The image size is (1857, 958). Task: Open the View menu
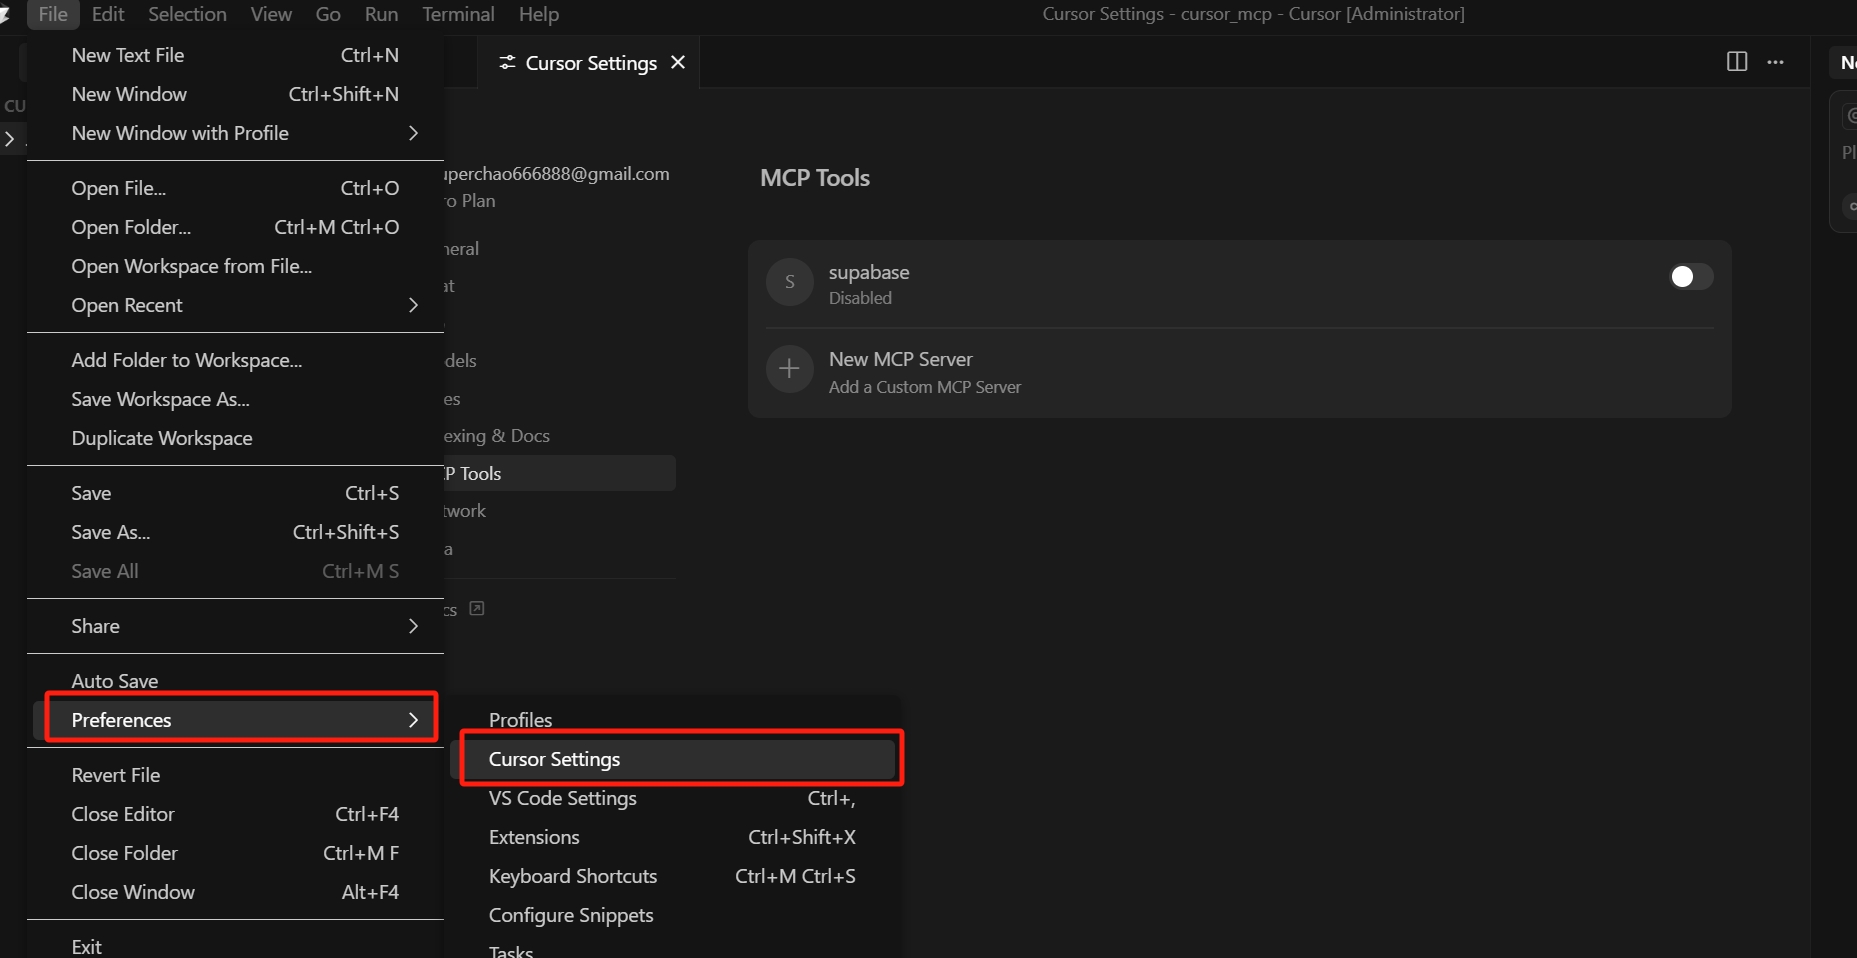coord(271,14)
